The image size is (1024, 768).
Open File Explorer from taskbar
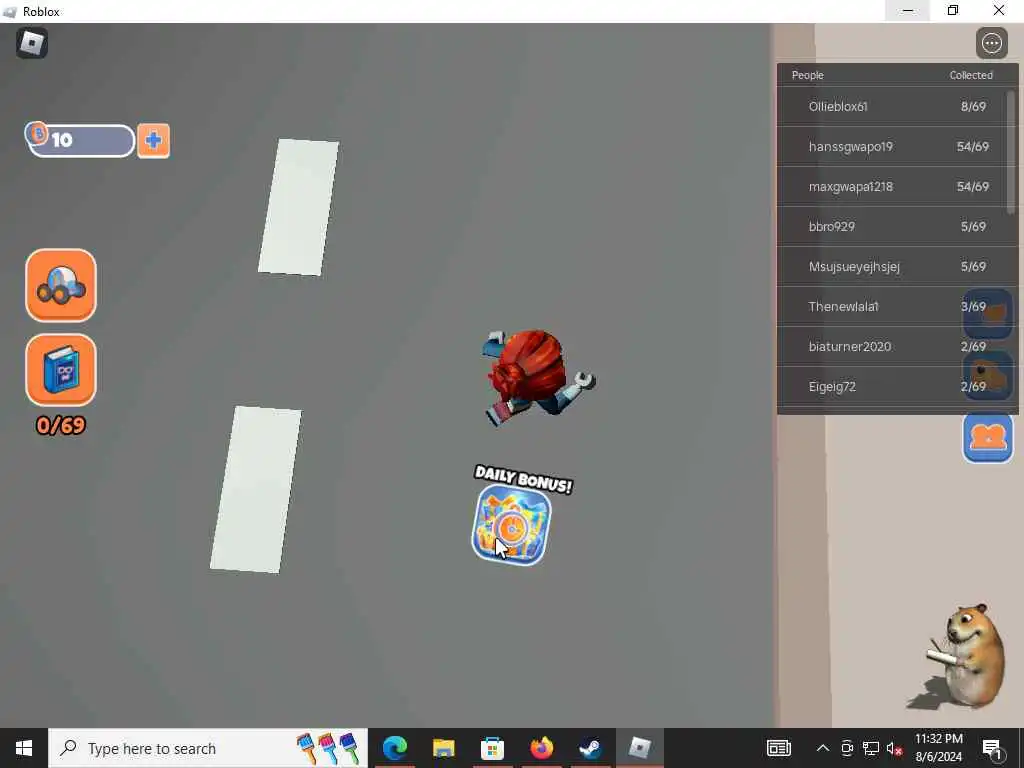[x=443, y=748]
